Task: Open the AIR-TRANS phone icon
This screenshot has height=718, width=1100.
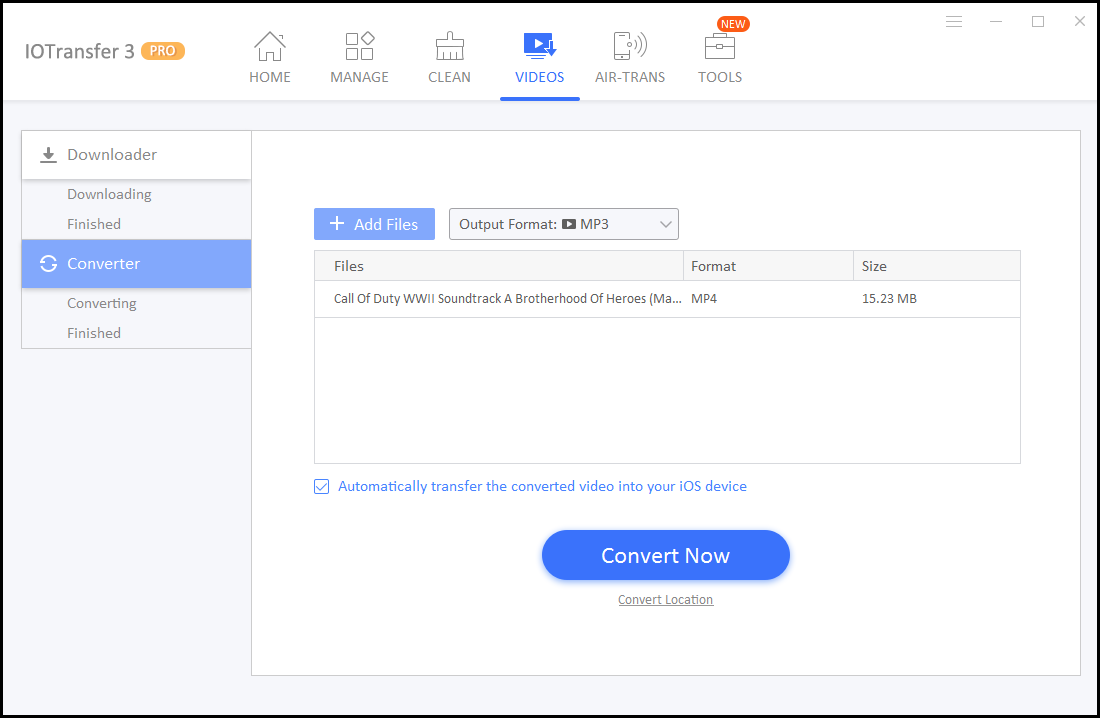Action: tap(629, 47)
